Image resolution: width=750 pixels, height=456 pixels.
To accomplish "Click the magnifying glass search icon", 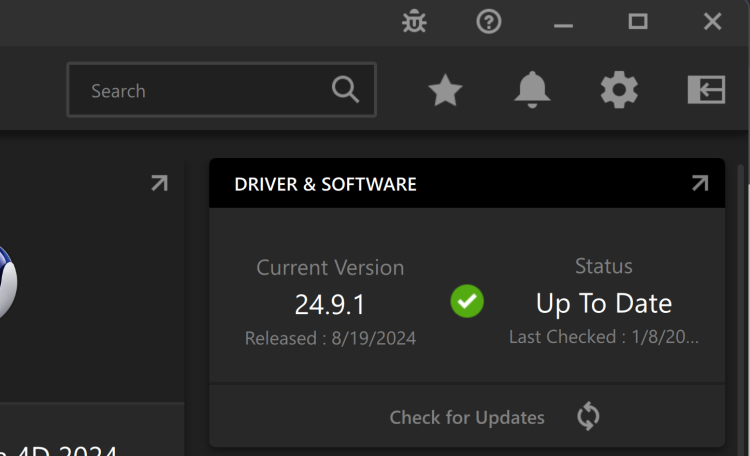I will point(345,90).
